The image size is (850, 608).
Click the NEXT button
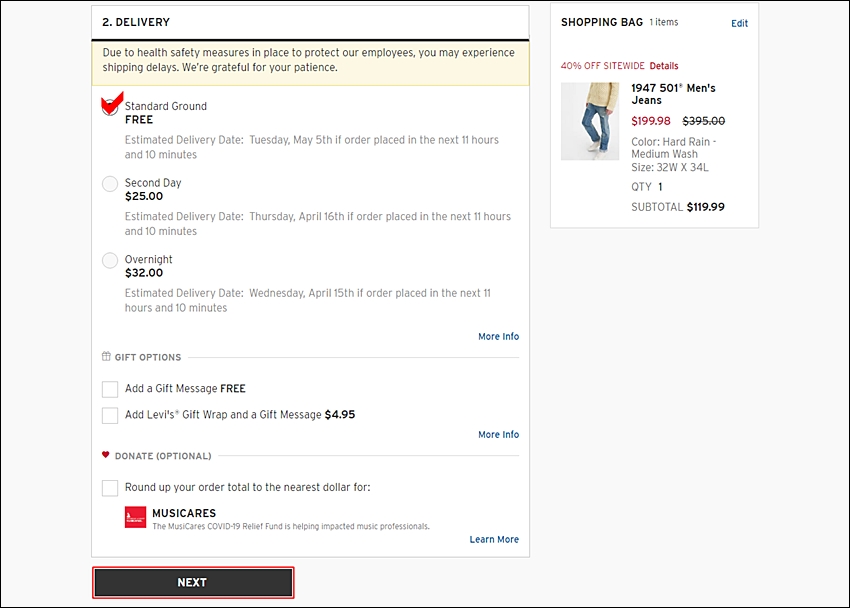click(x=193, y=583)
